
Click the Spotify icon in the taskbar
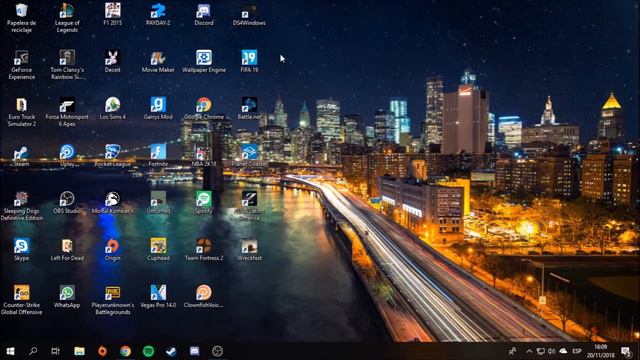click(x=149, y=351)
